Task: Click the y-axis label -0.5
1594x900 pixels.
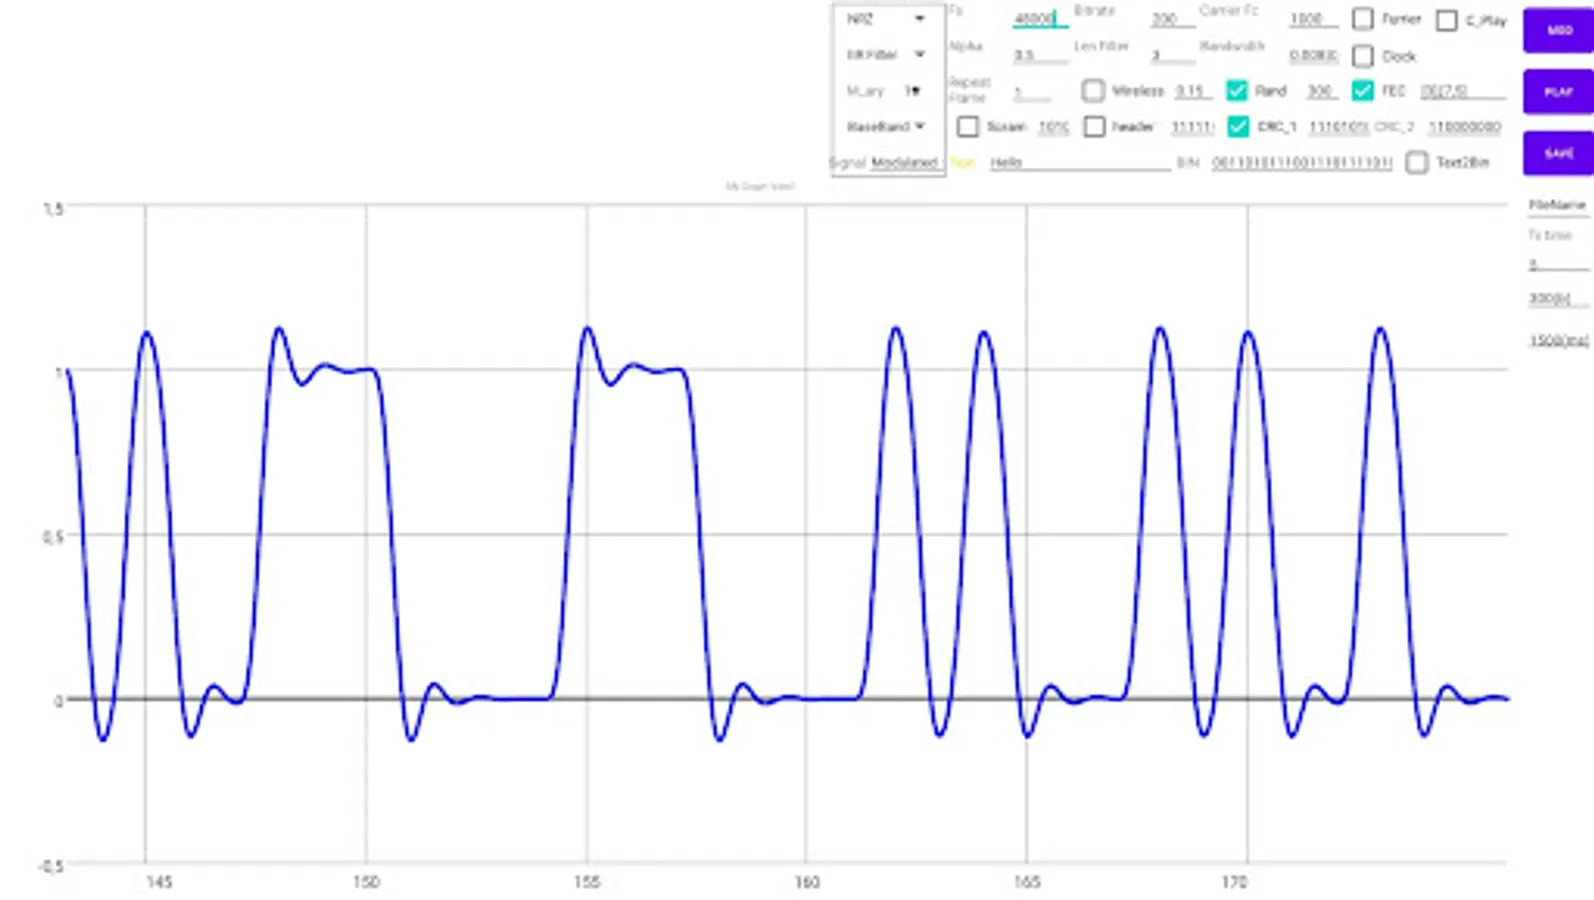Action: 50,866
